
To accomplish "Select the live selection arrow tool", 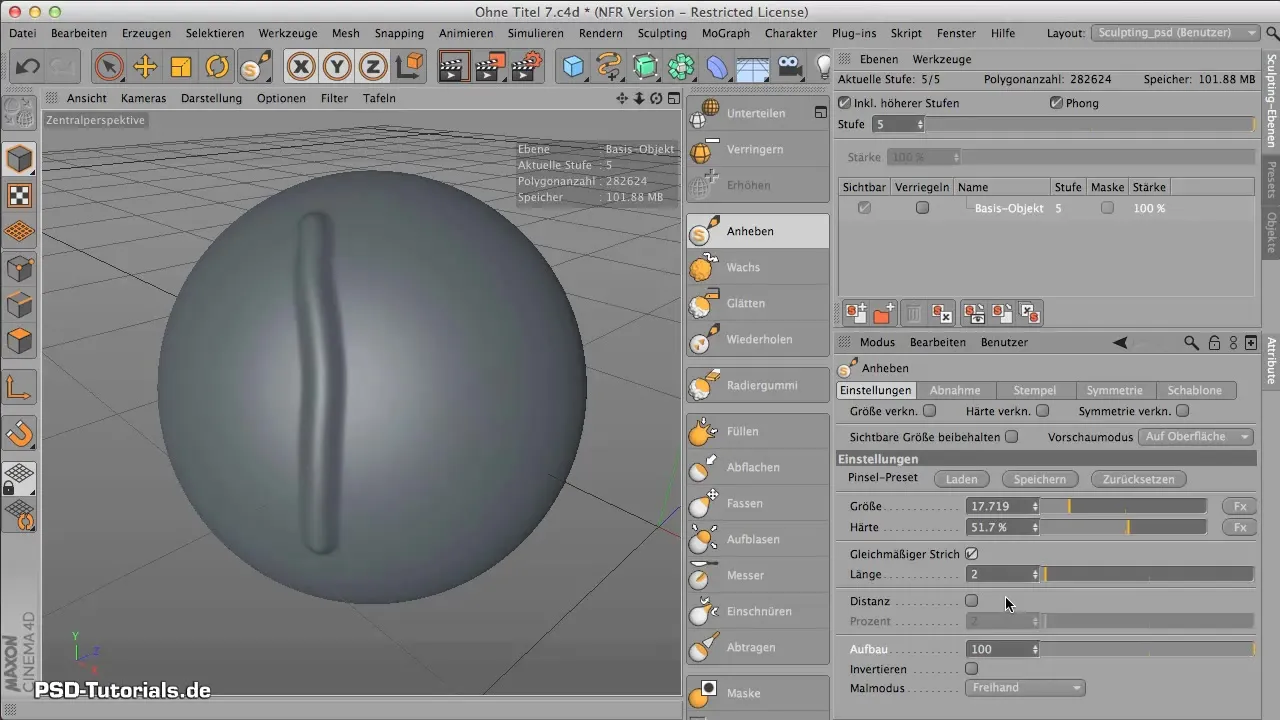I will point(109,67).
